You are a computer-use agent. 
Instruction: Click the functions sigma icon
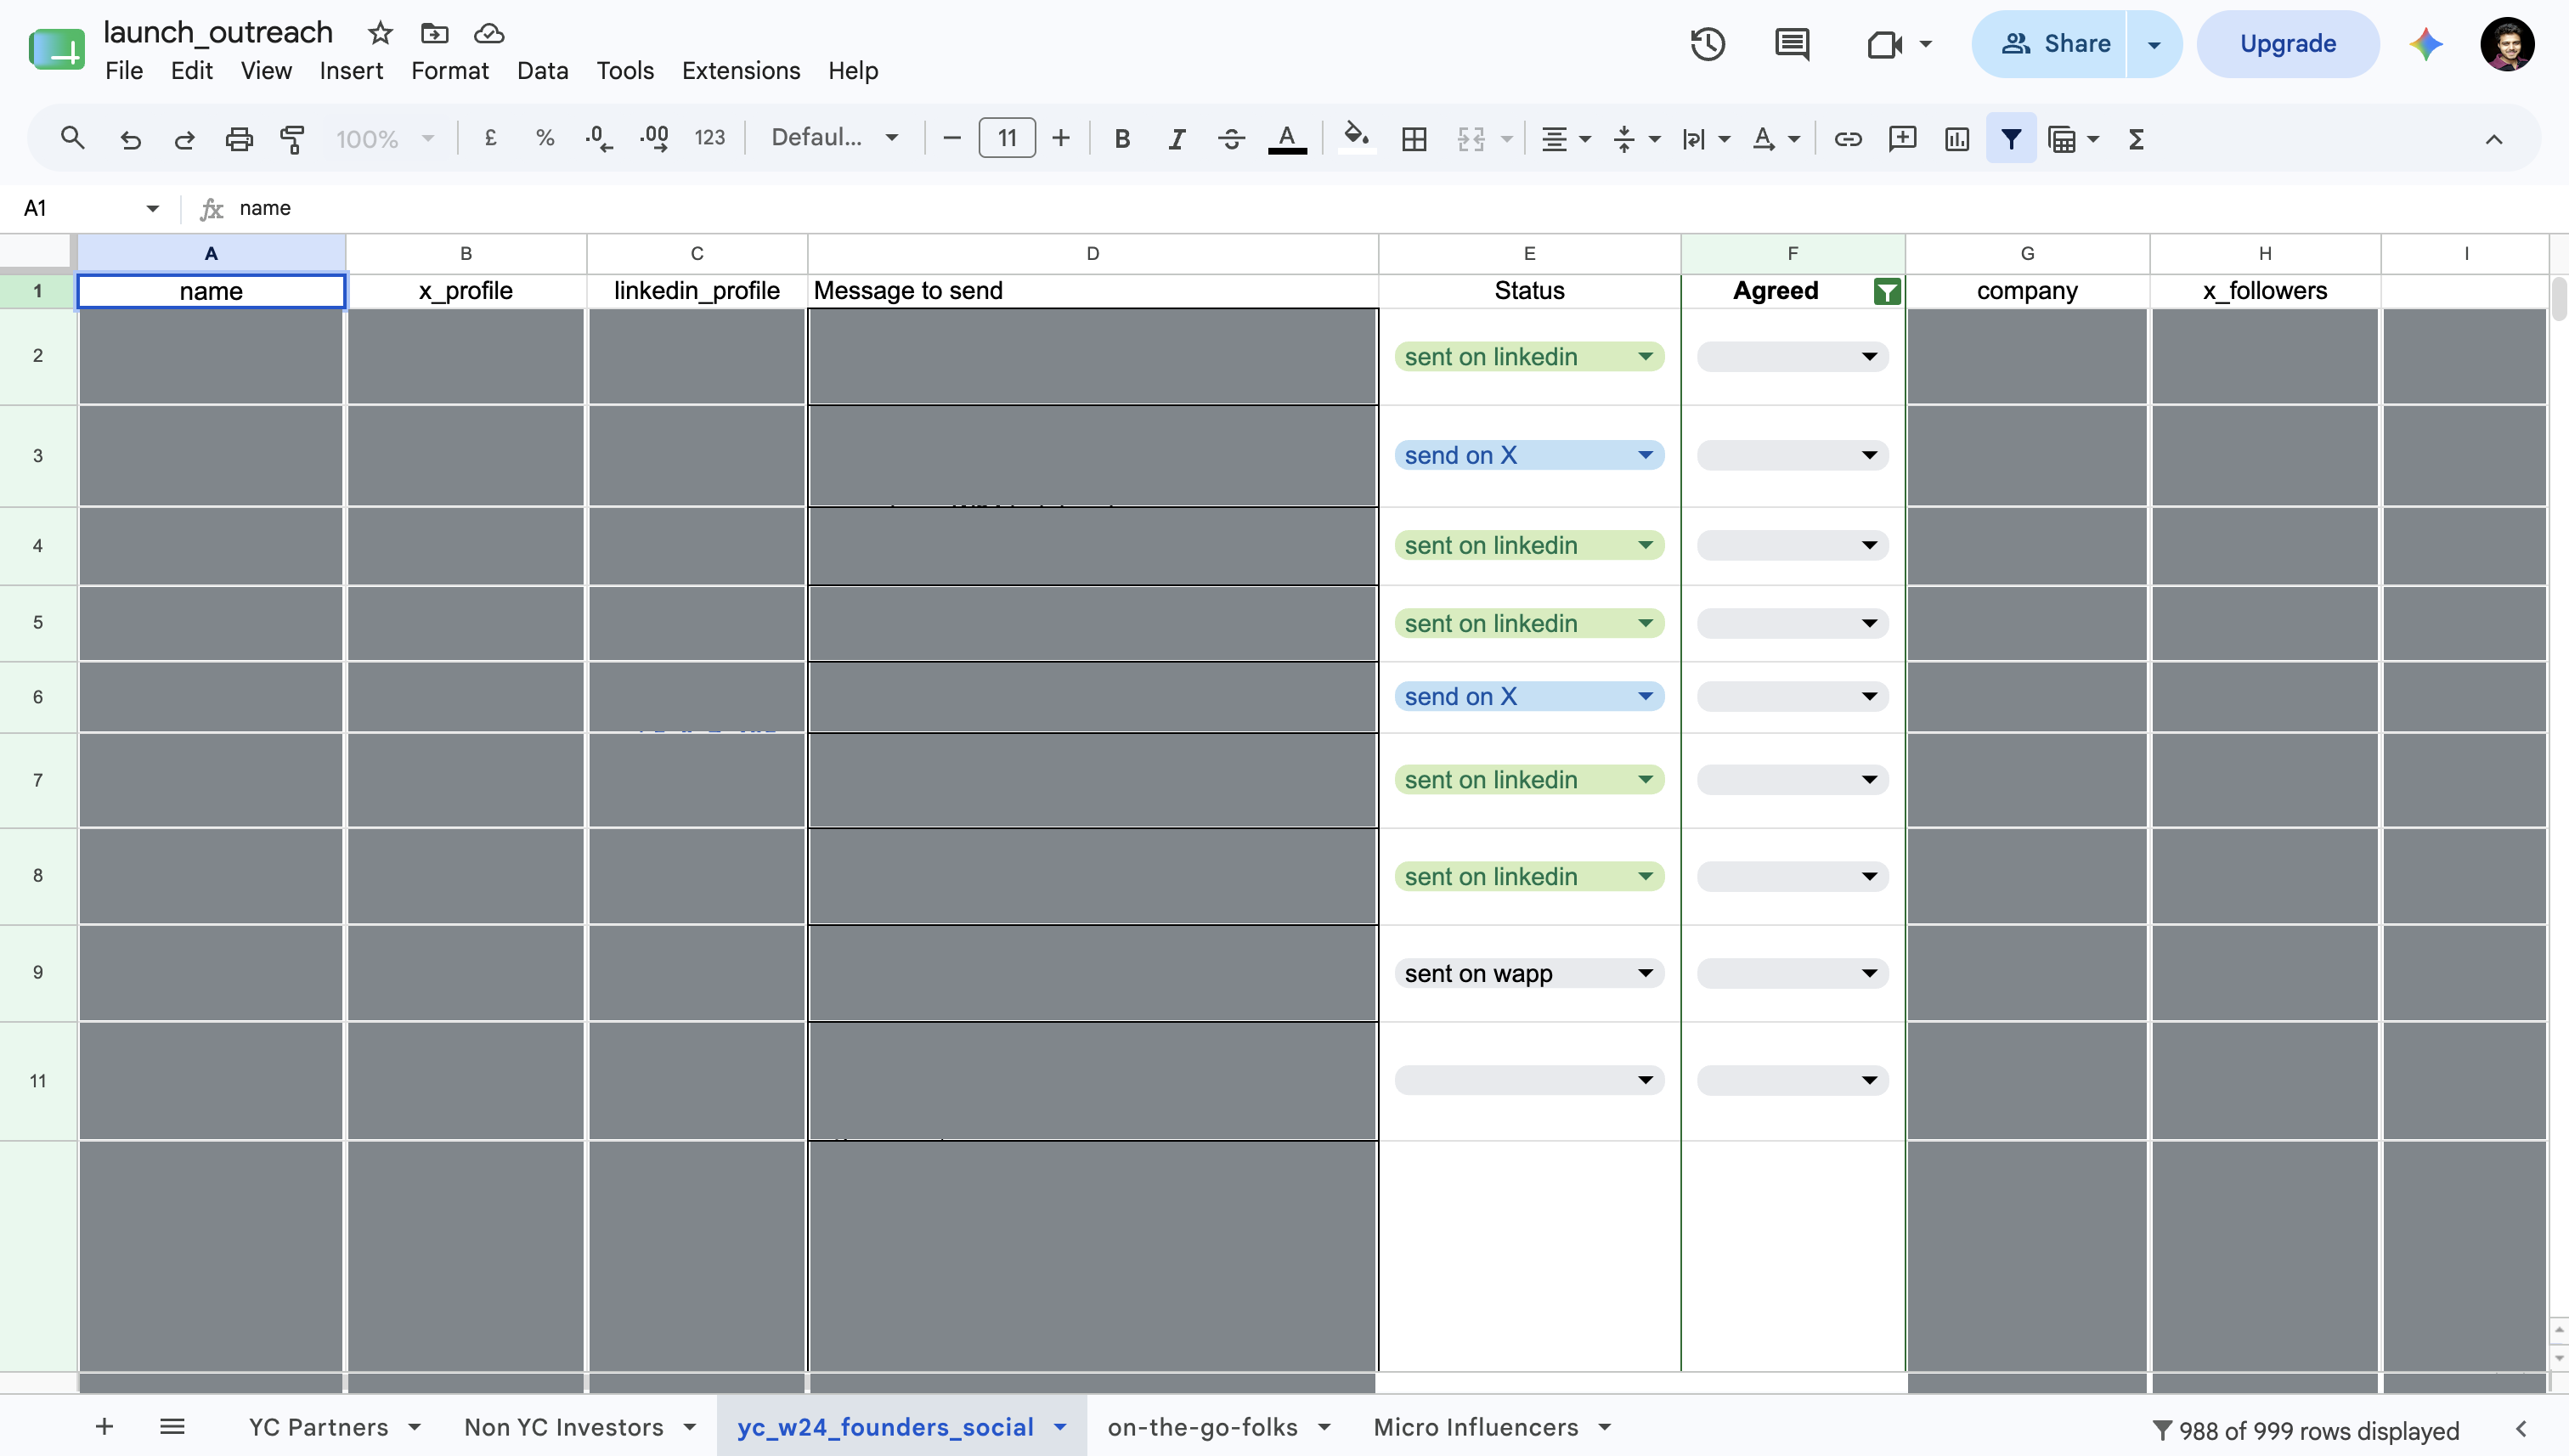click(2136, 139)
